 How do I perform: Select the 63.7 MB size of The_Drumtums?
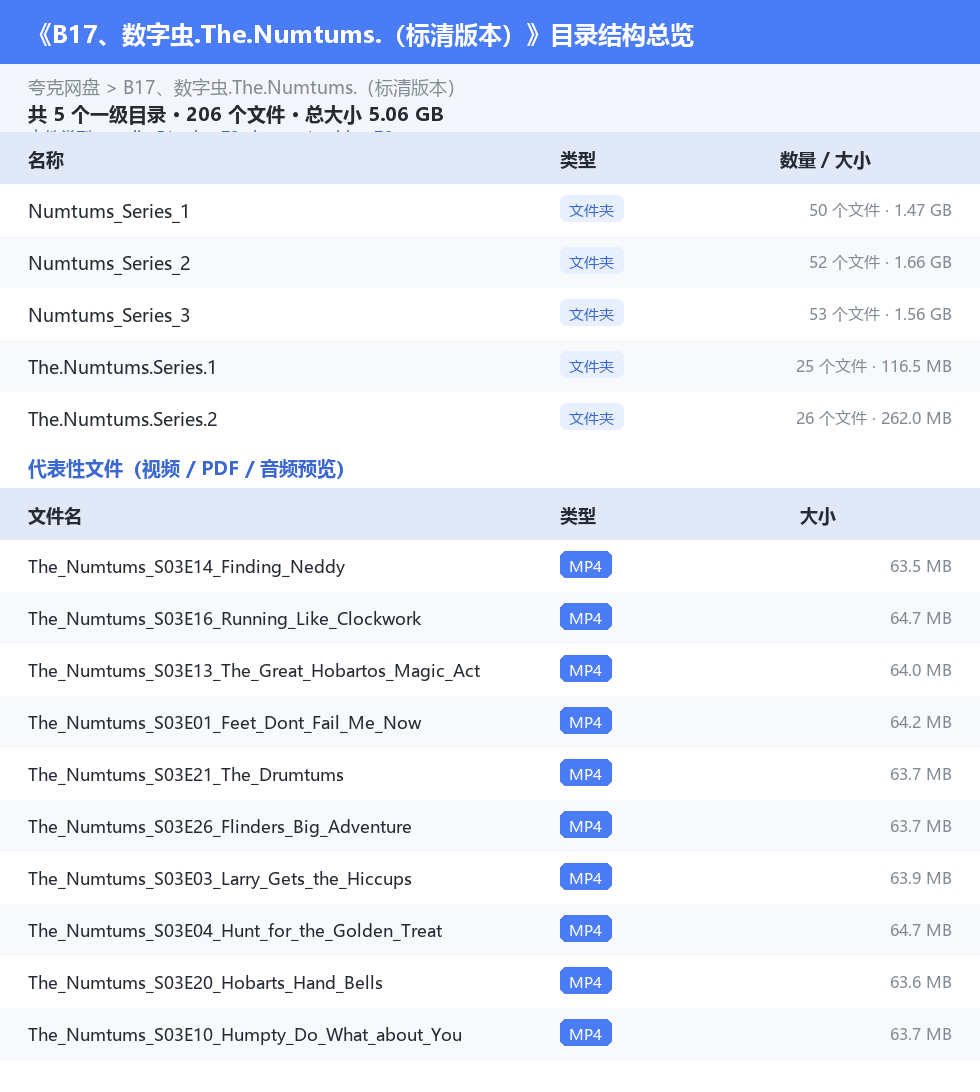click(921, 774)
